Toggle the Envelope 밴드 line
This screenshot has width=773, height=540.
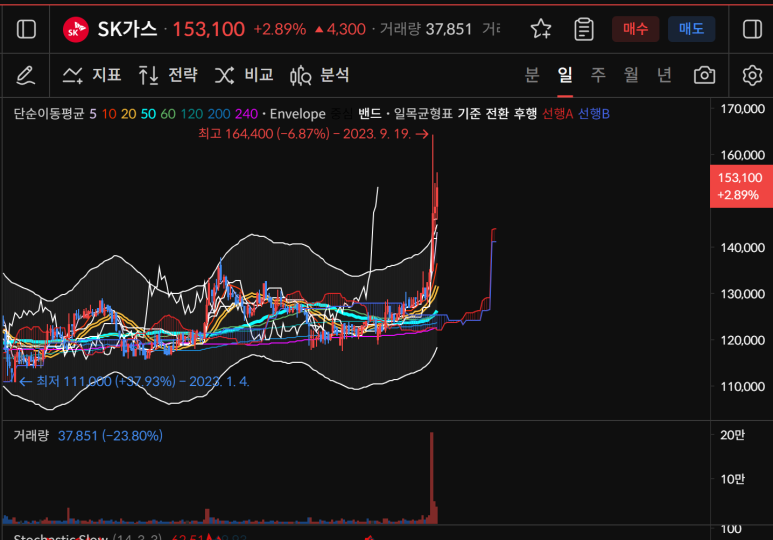pos(370,114)
